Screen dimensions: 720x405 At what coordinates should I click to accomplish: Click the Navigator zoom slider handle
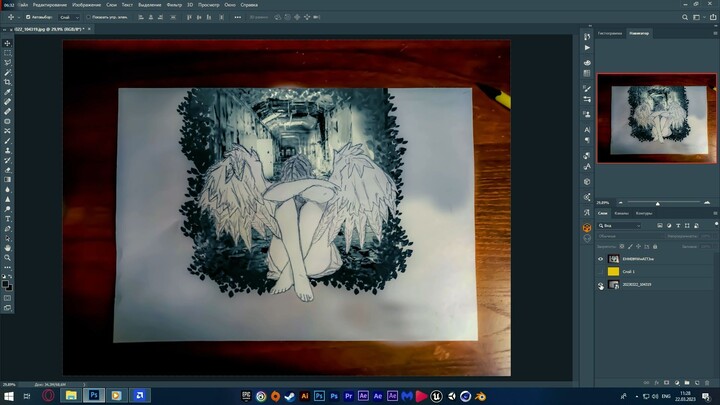click(657, 203)
